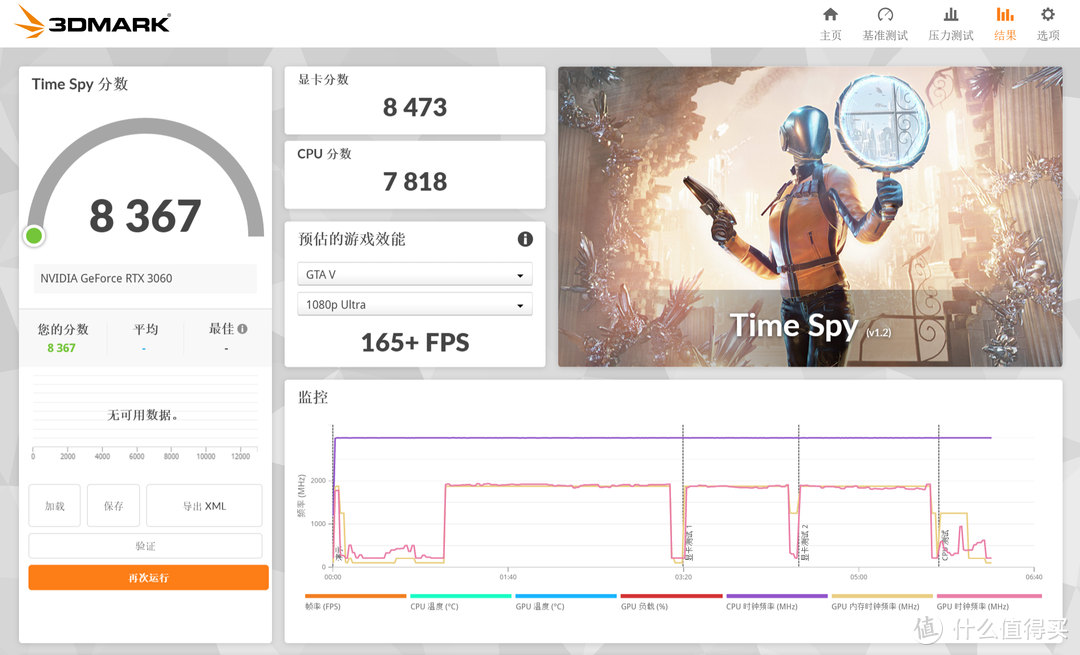Click the 加载 (Load) button
Screen dimensions: 1080x655
click(54, 506)
